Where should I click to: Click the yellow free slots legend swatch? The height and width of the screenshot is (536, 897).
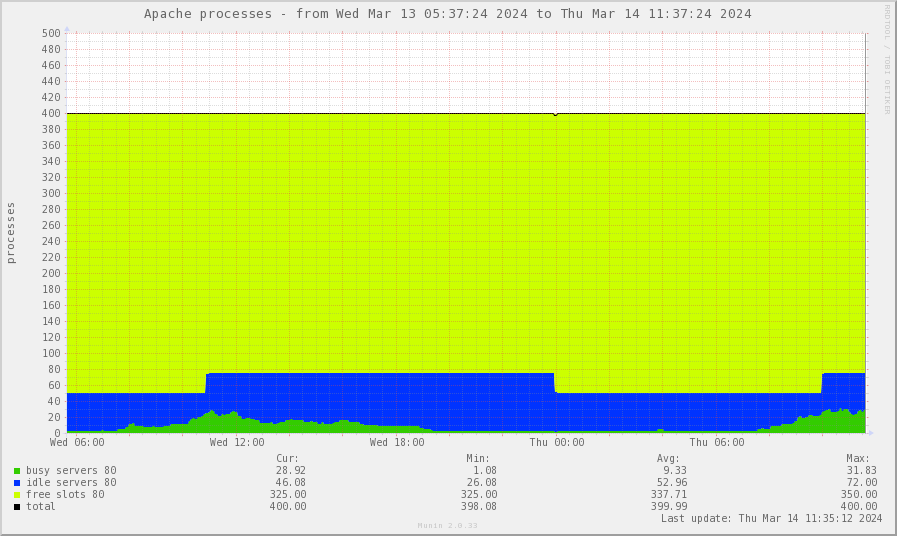coord(17,494)
